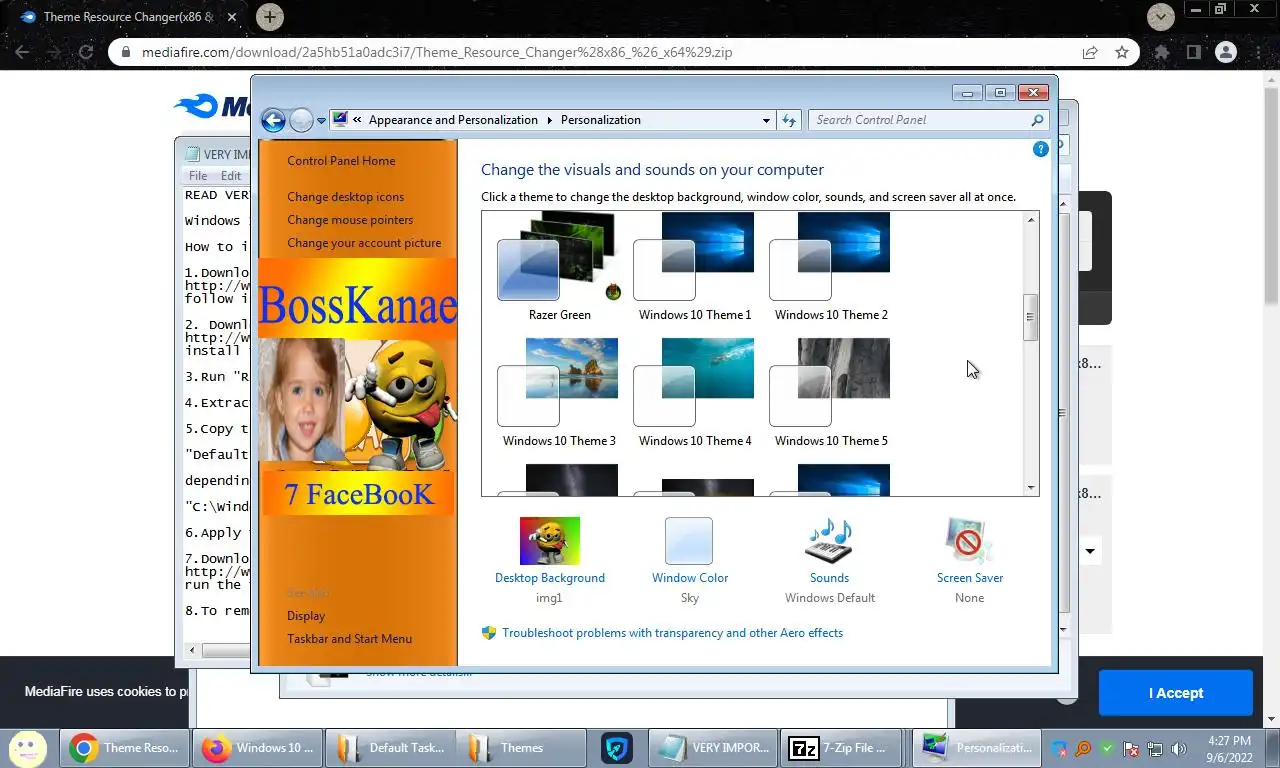The image size is (1280, 768).
Task: Expand the address bar history dropdown
Action: 766,120
